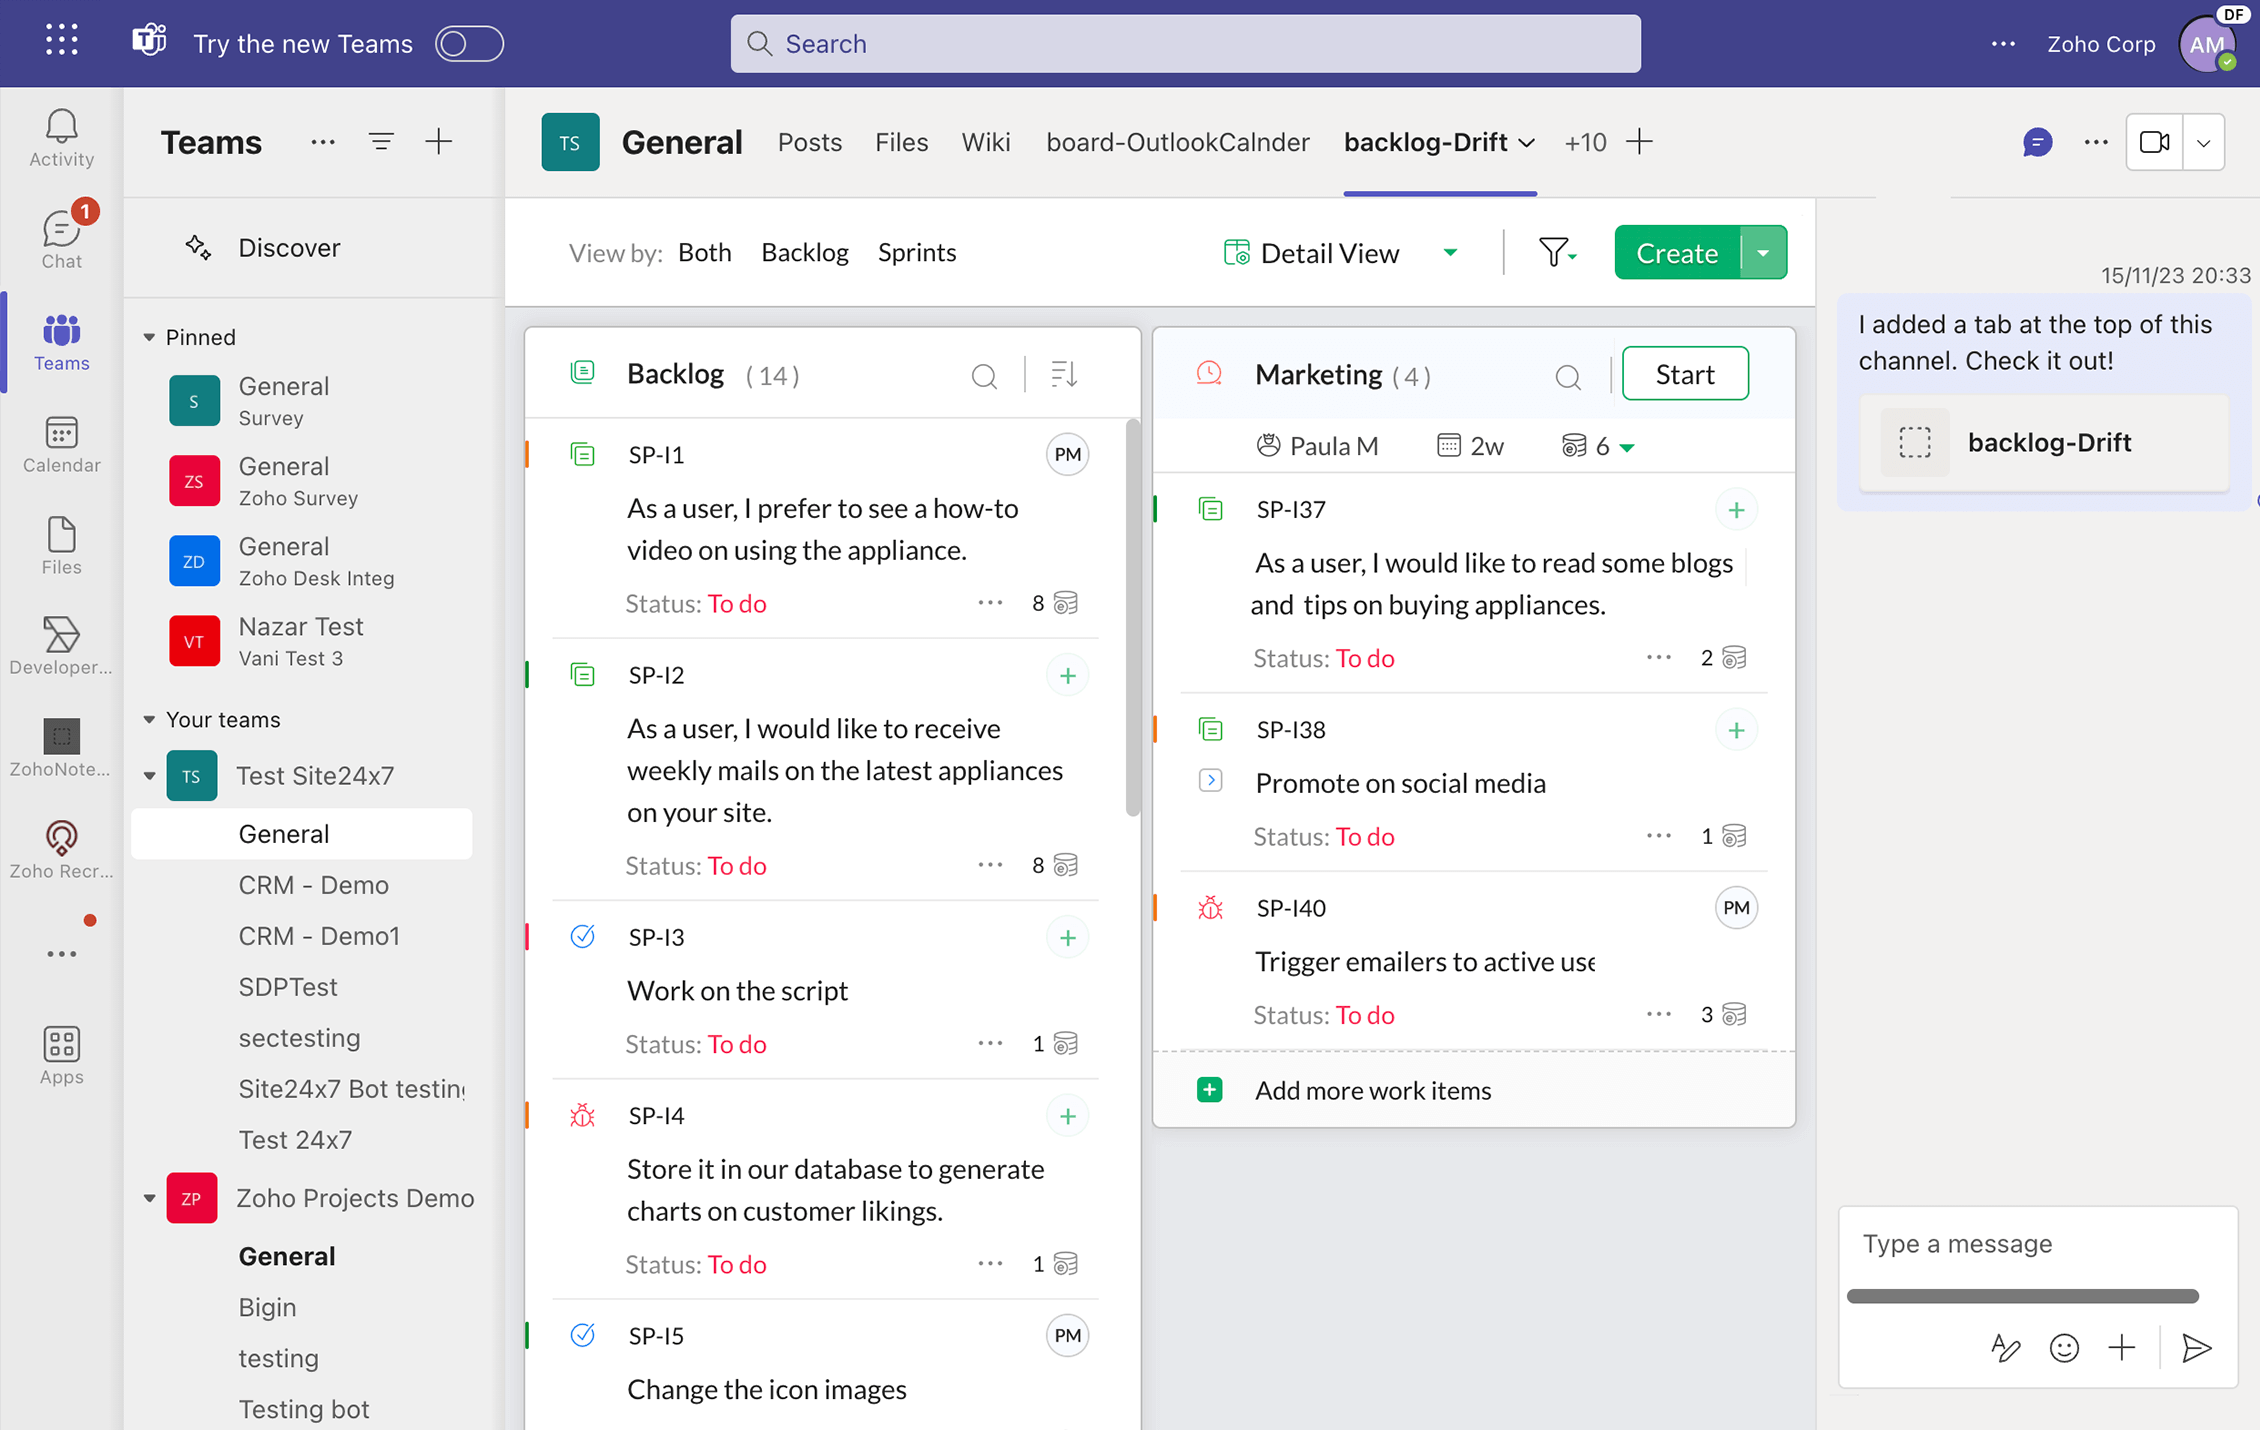Image resolution: width=2260 pixels, height=1430 pixels.
Task: Open the Create button dropdown arrow
Action: coord(1763,253)
